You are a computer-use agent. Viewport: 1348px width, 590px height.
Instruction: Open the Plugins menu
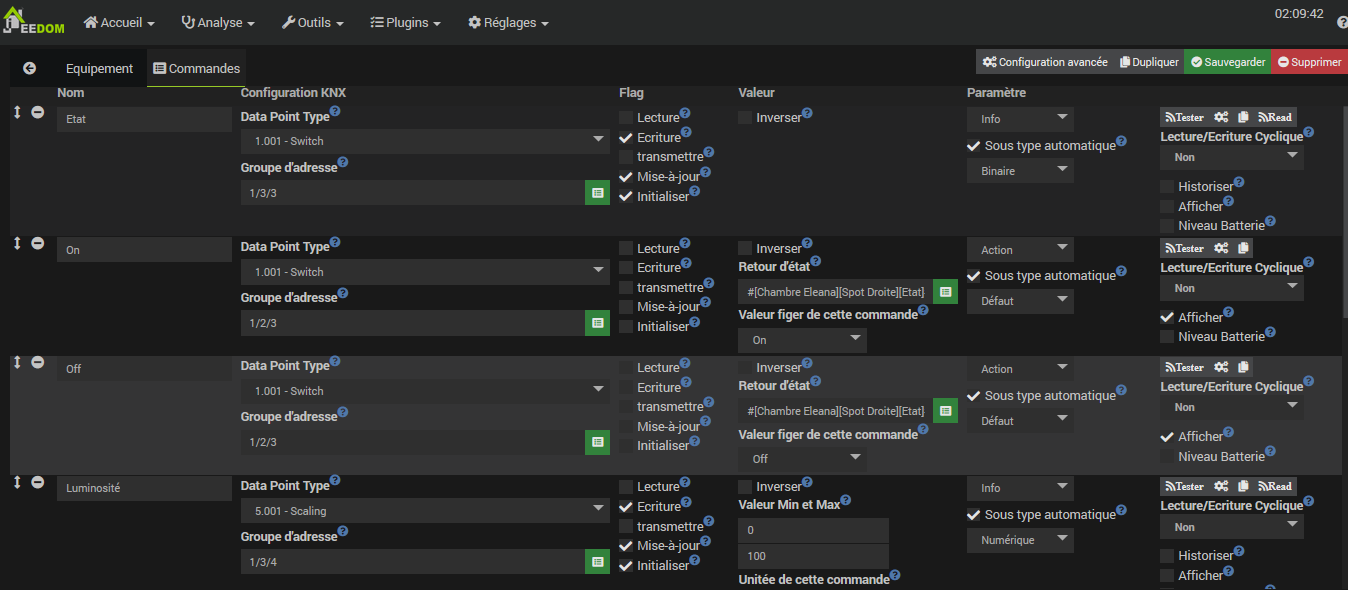click(405, 22)
